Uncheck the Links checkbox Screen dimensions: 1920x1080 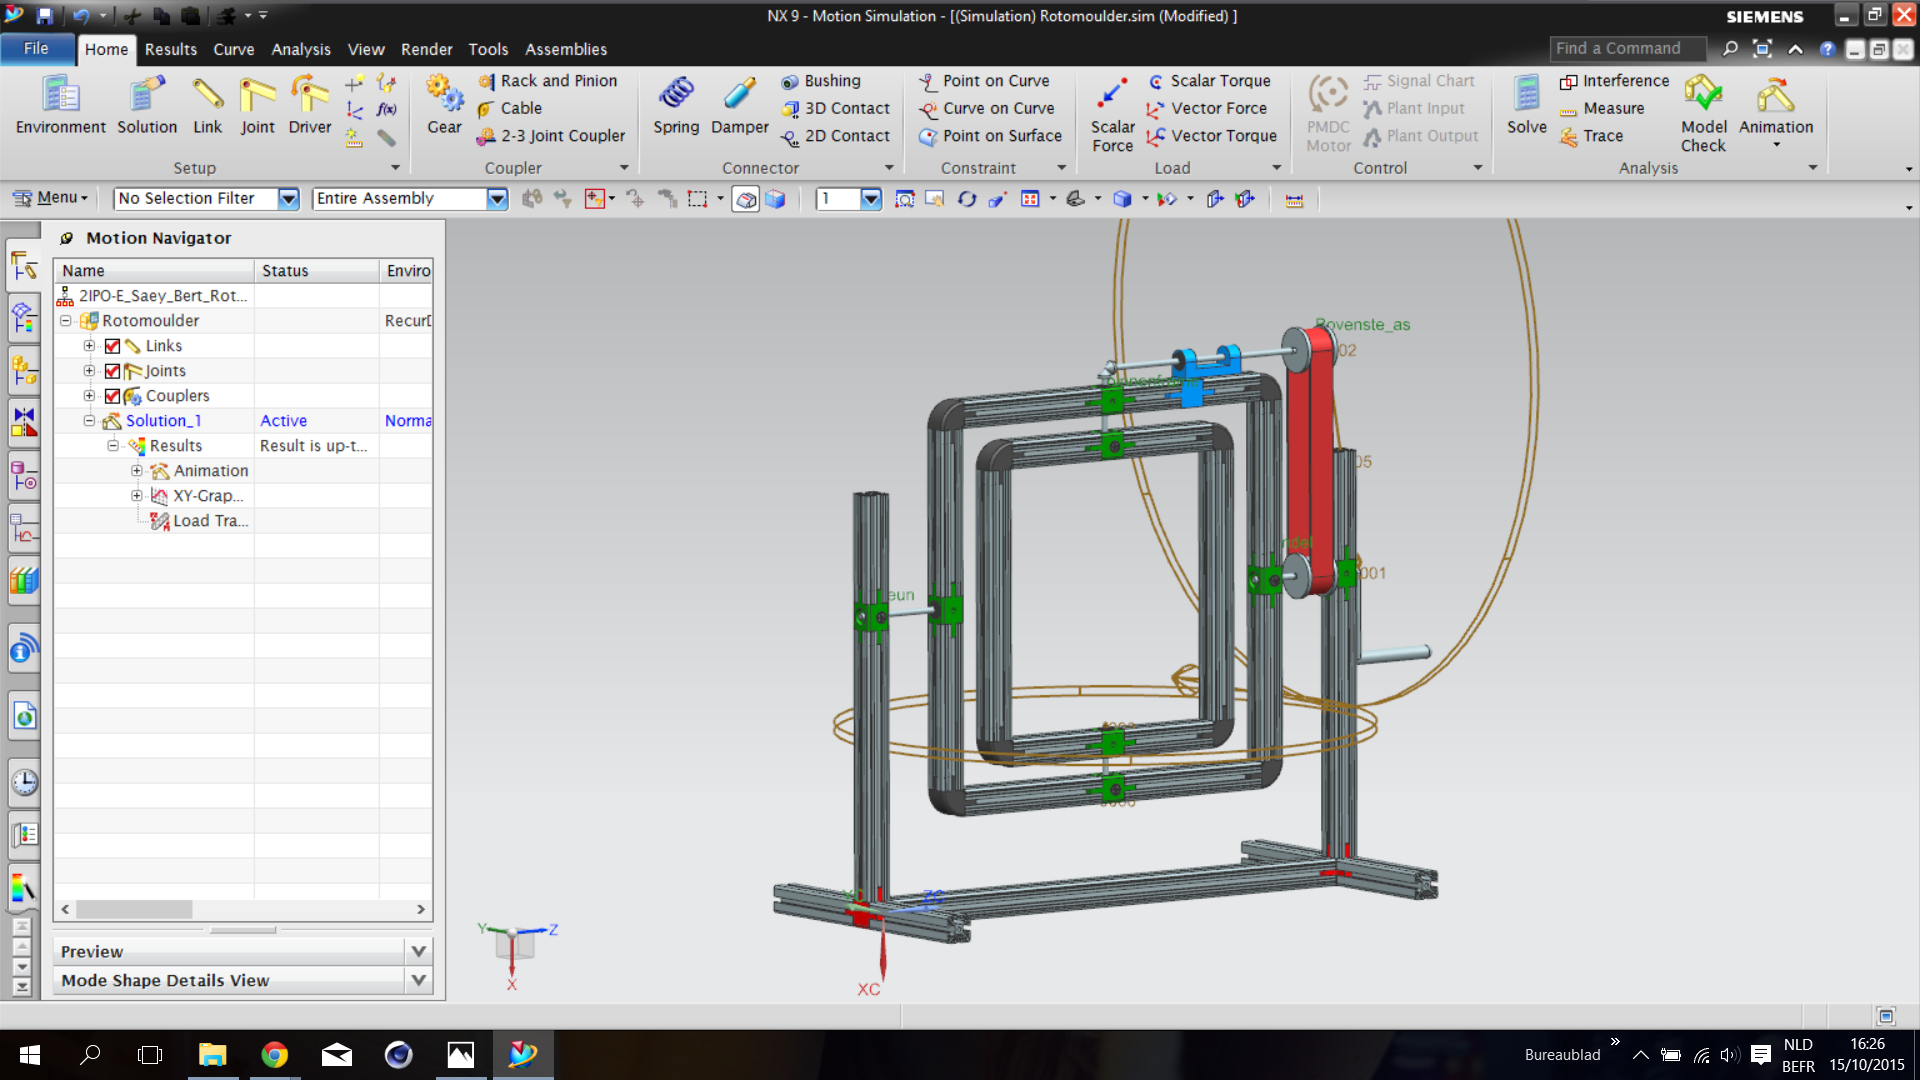click(x=112, y=346)
